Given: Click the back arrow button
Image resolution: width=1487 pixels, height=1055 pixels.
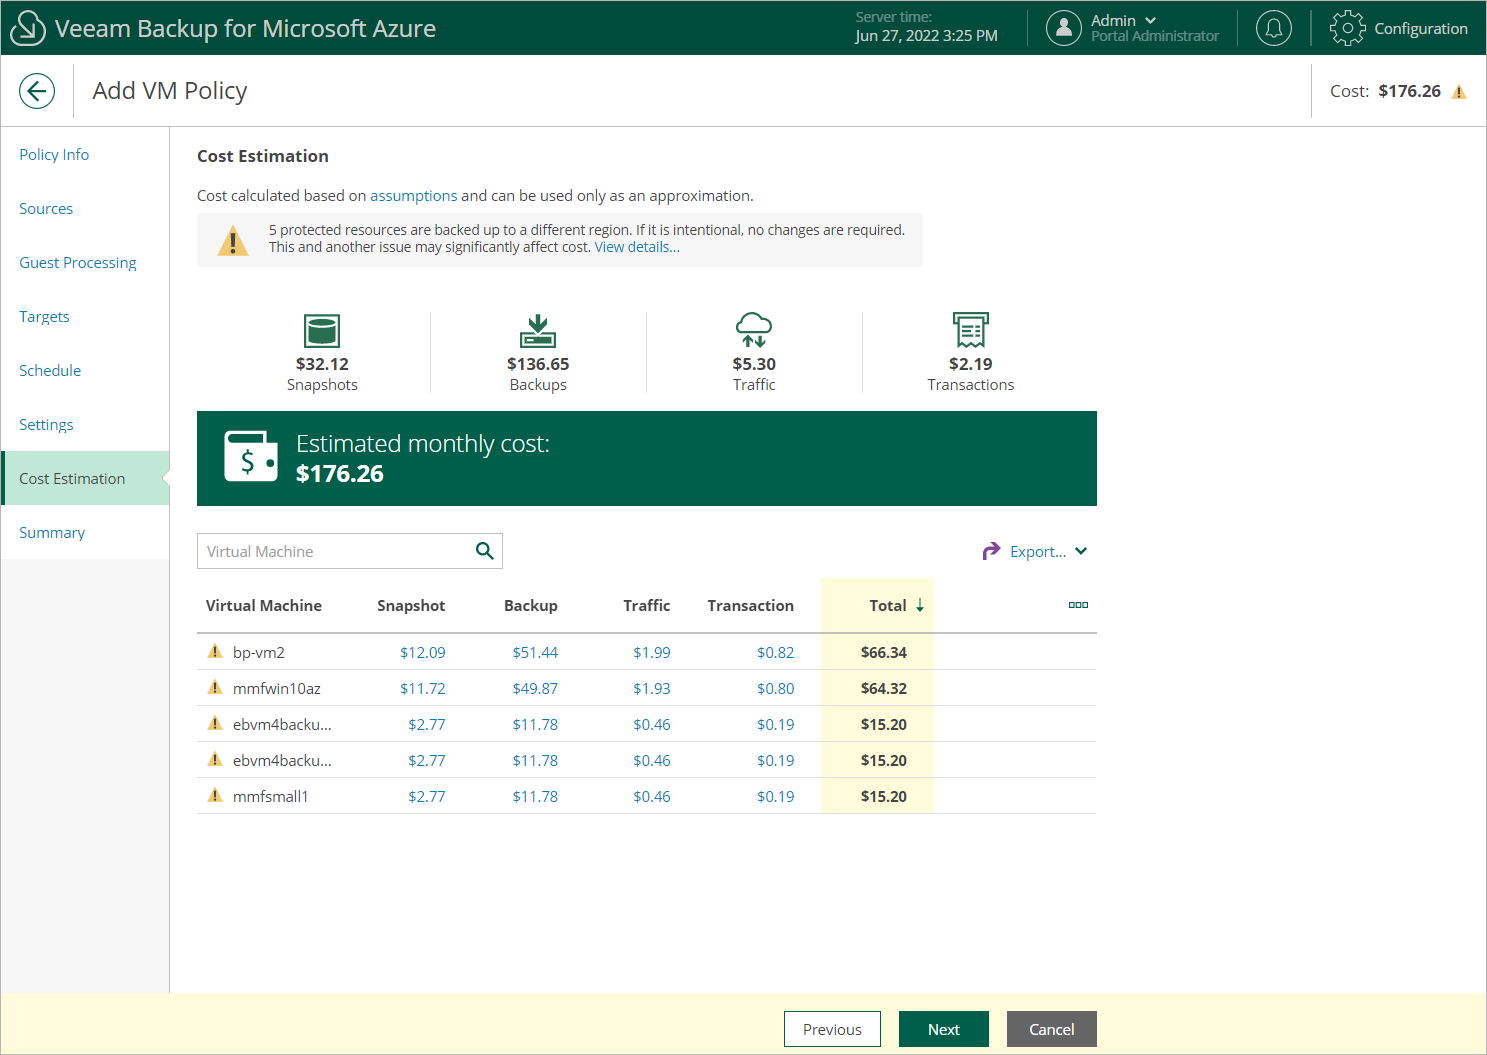Looking at the screenshot, I should (37, 91).
